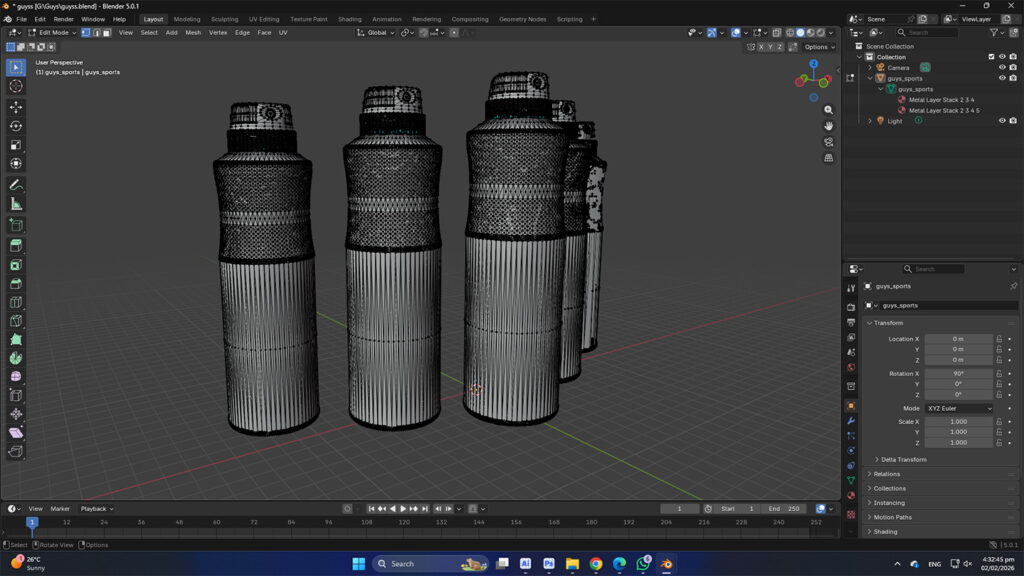Choose the Annotate pencil tool
Image resolution: width=1024 pixels, height=576 pixels.
(x=16, y=185)
